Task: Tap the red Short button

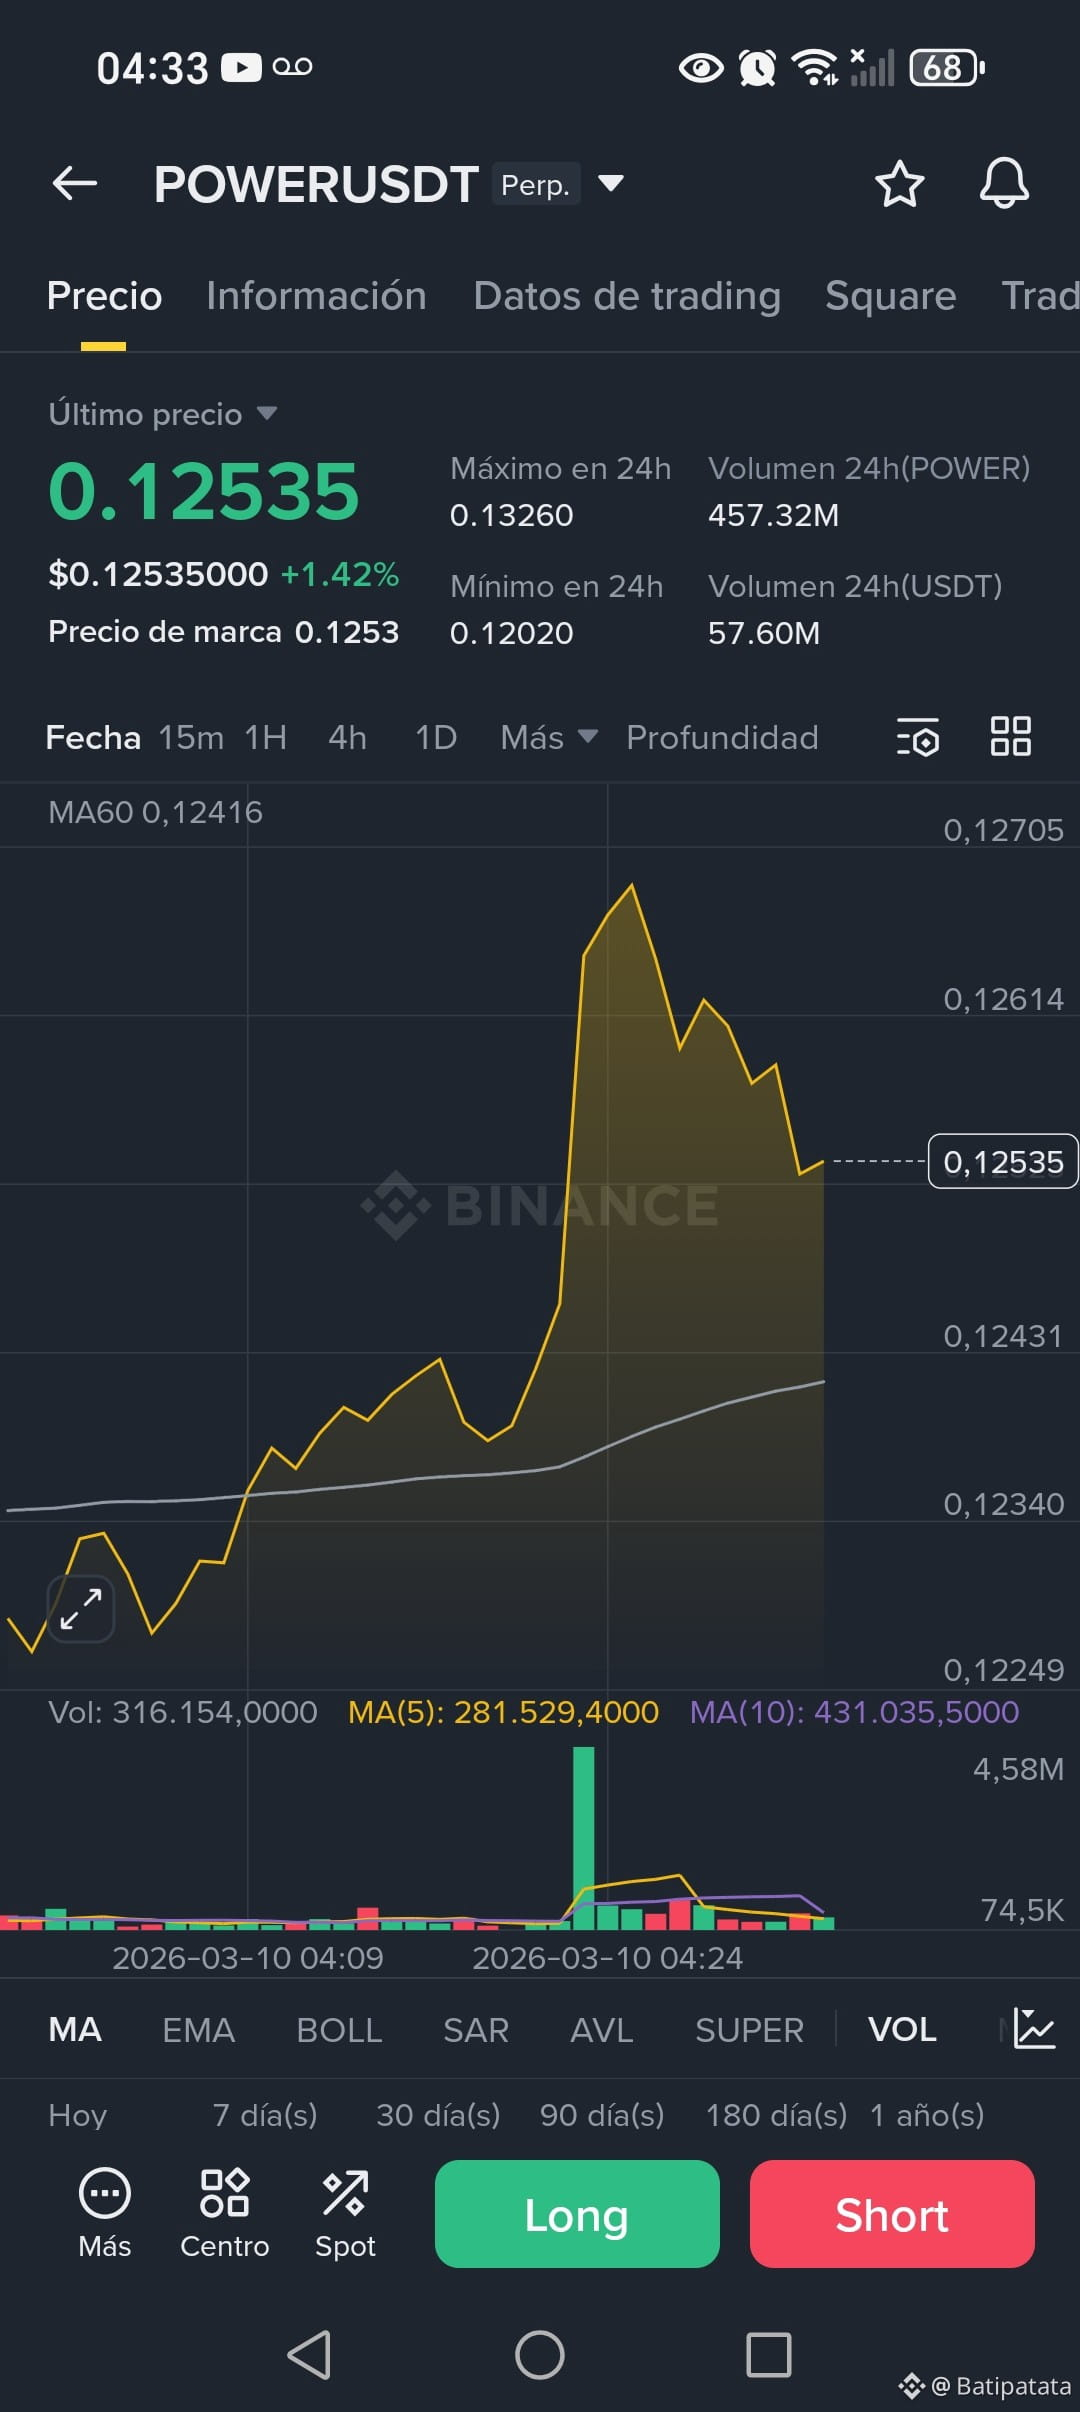Action: tap(892, 2214)
